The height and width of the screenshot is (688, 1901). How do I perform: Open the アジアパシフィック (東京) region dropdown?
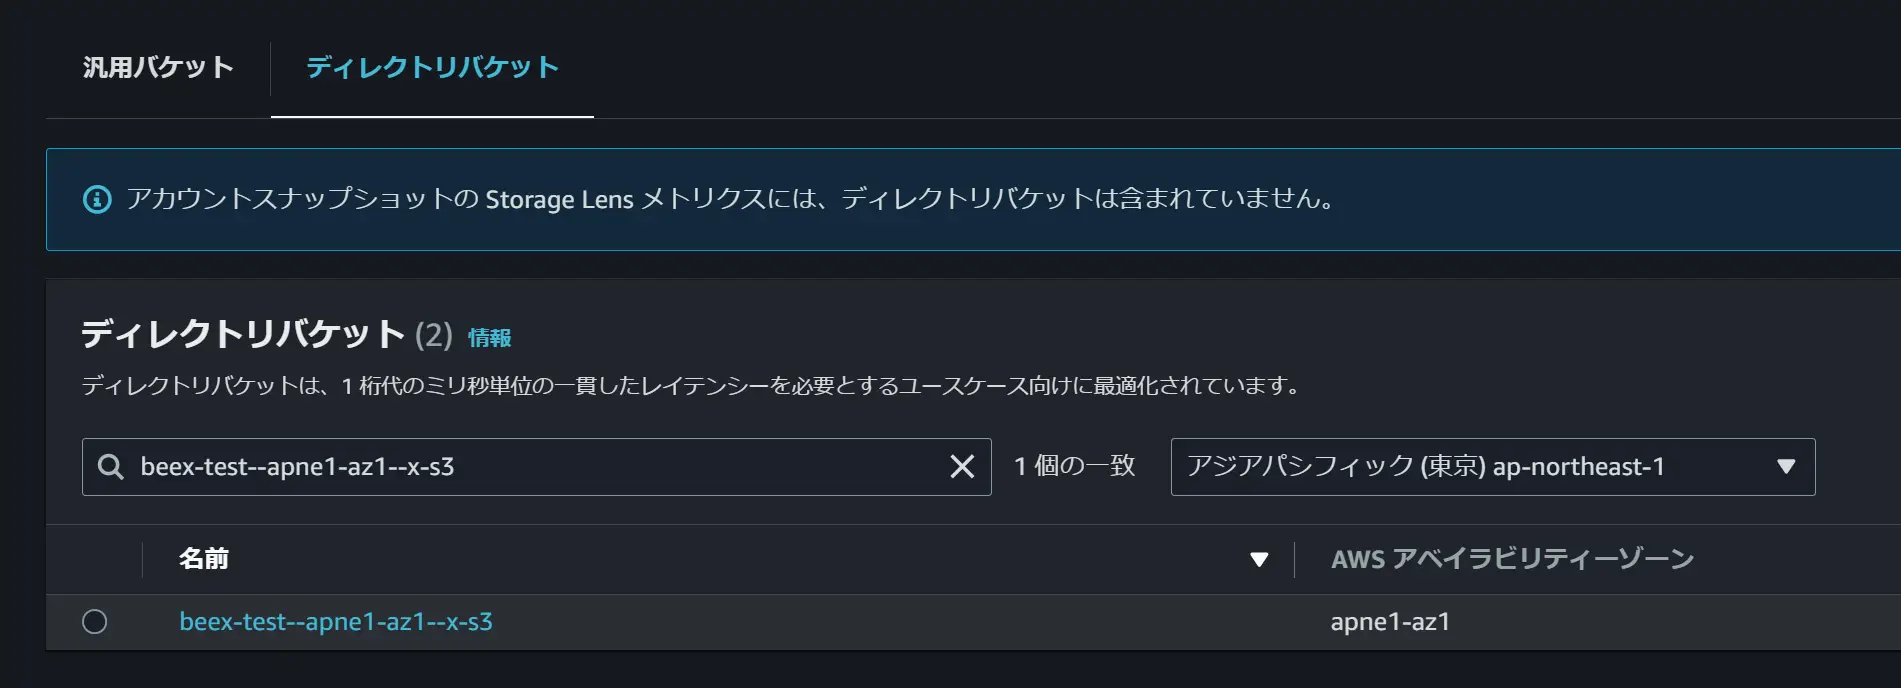click(1493, 467)
